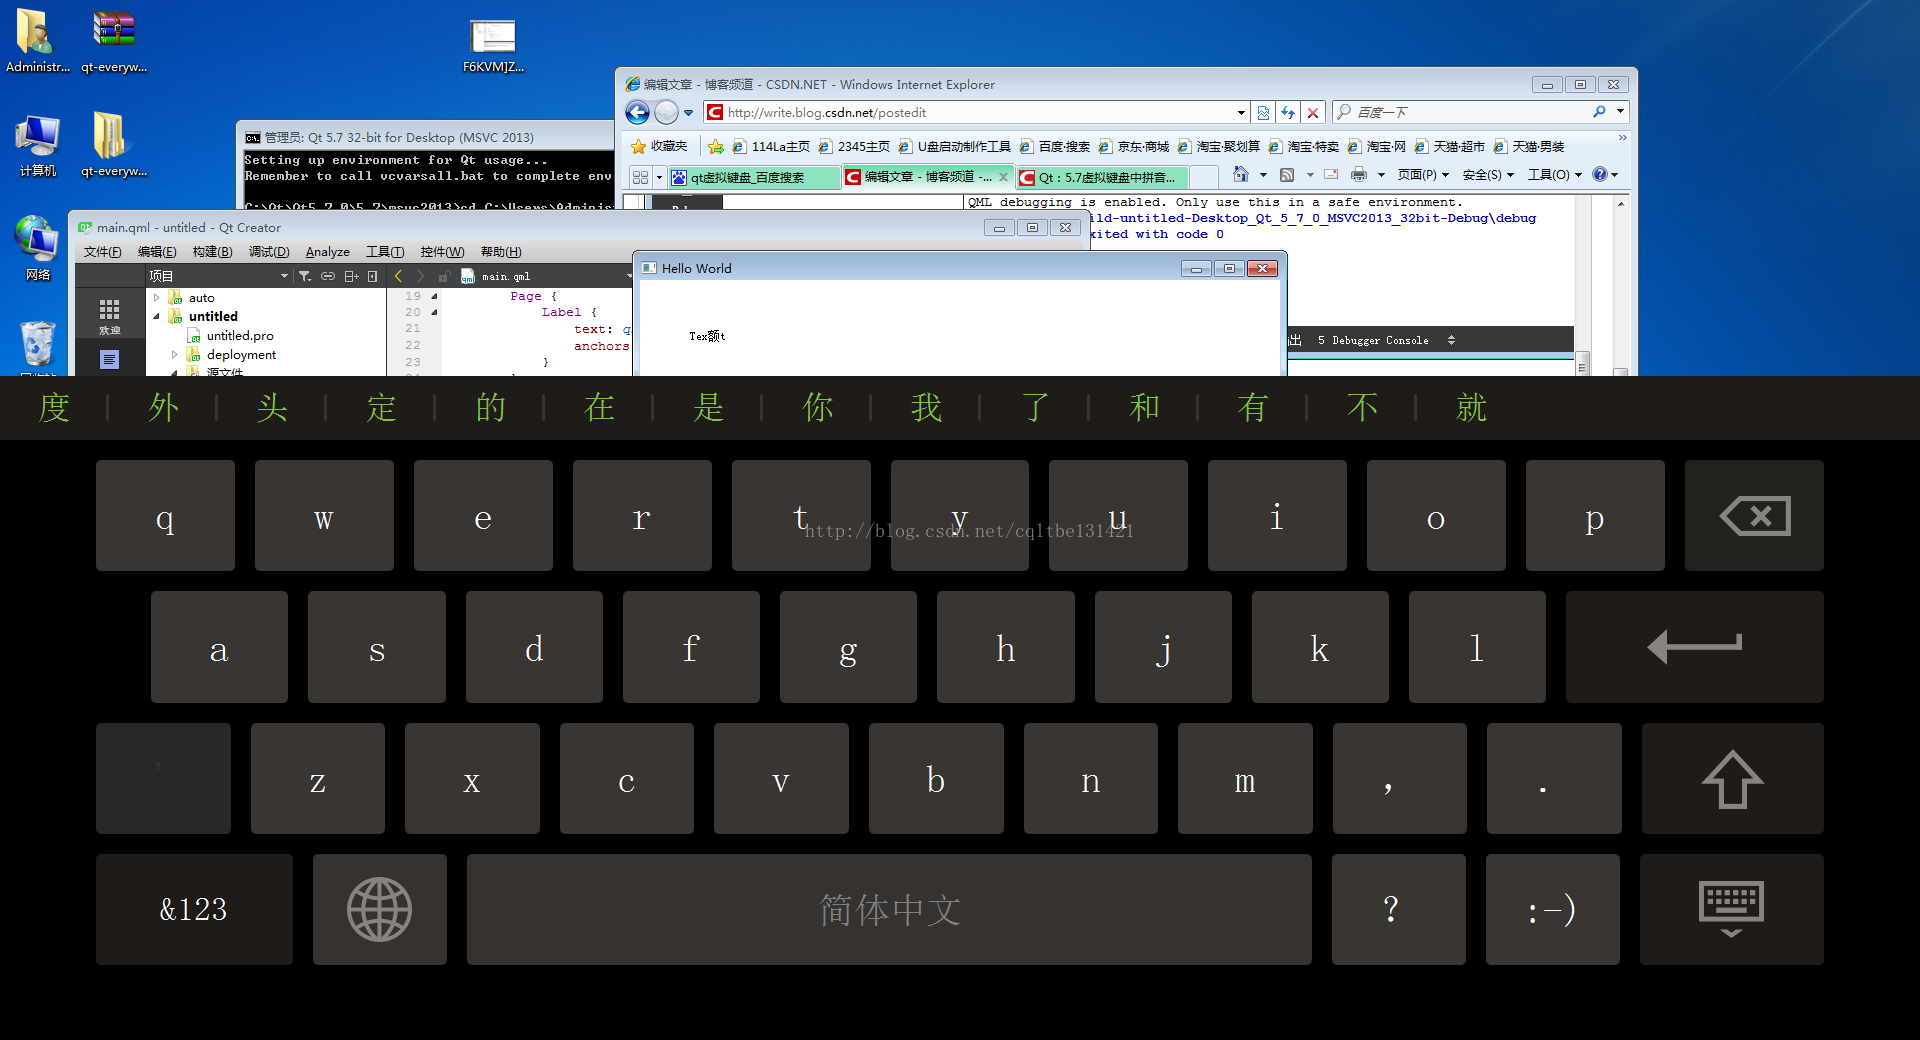Hide the virtual keyboard with the keyboard icon
Viewport: 1920px width, 1040px height.
coord(1731,909)
